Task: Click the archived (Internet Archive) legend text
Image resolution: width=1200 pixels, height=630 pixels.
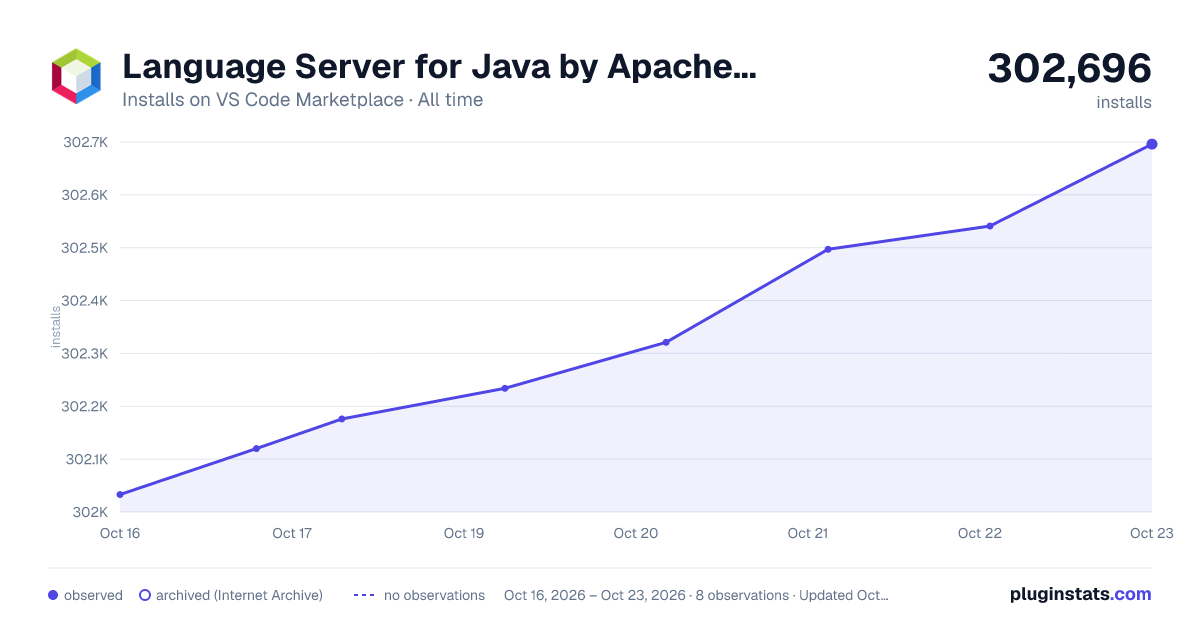Action: (239, 595)
